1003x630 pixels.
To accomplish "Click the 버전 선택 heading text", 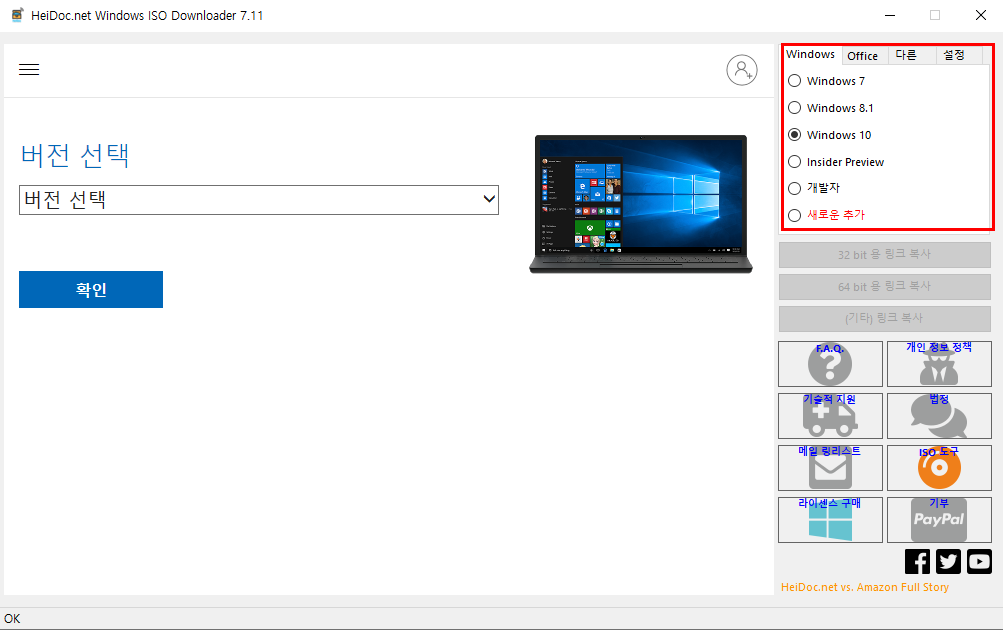I will click(x=75, y=155).
